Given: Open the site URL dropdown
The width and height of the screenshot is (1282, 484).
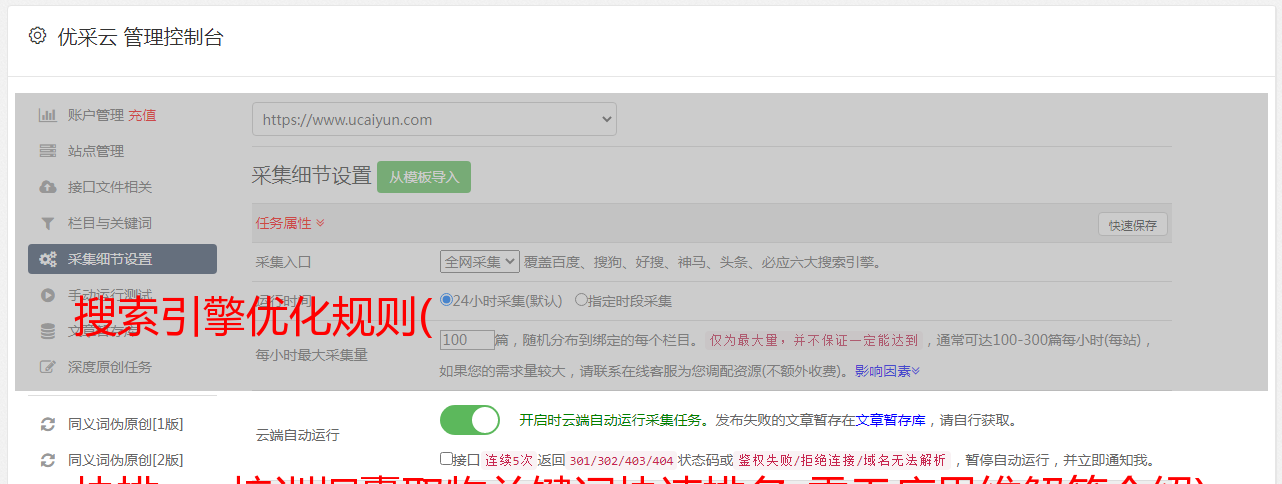Looking at the screenshot, I should pos(434,119).
